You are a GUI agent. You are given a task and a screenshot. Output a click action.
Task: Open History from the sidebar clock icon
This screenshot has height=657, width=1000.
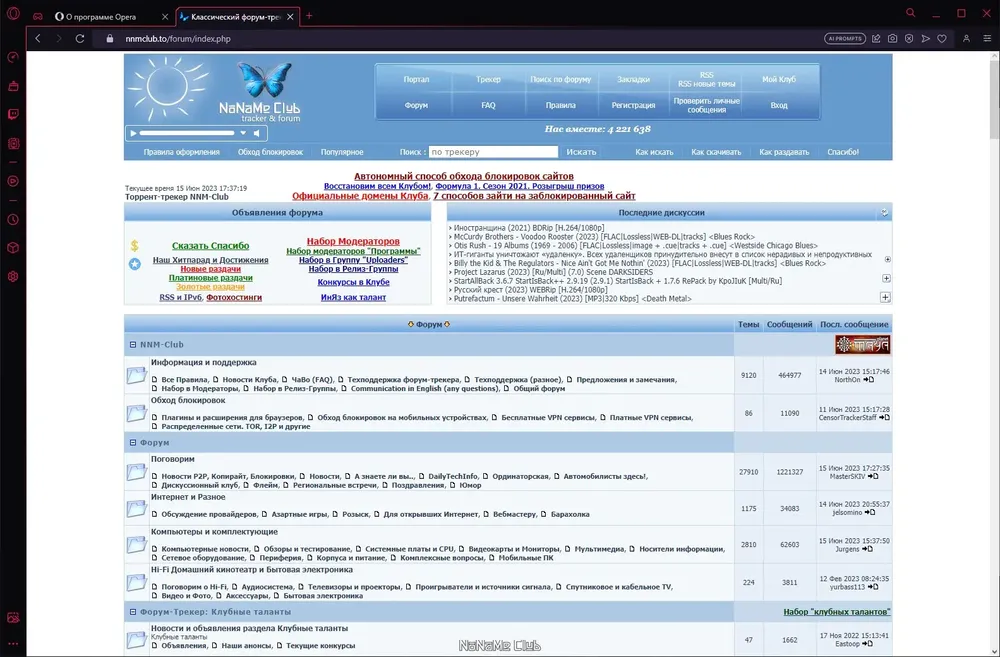click(x=13, y=219)
